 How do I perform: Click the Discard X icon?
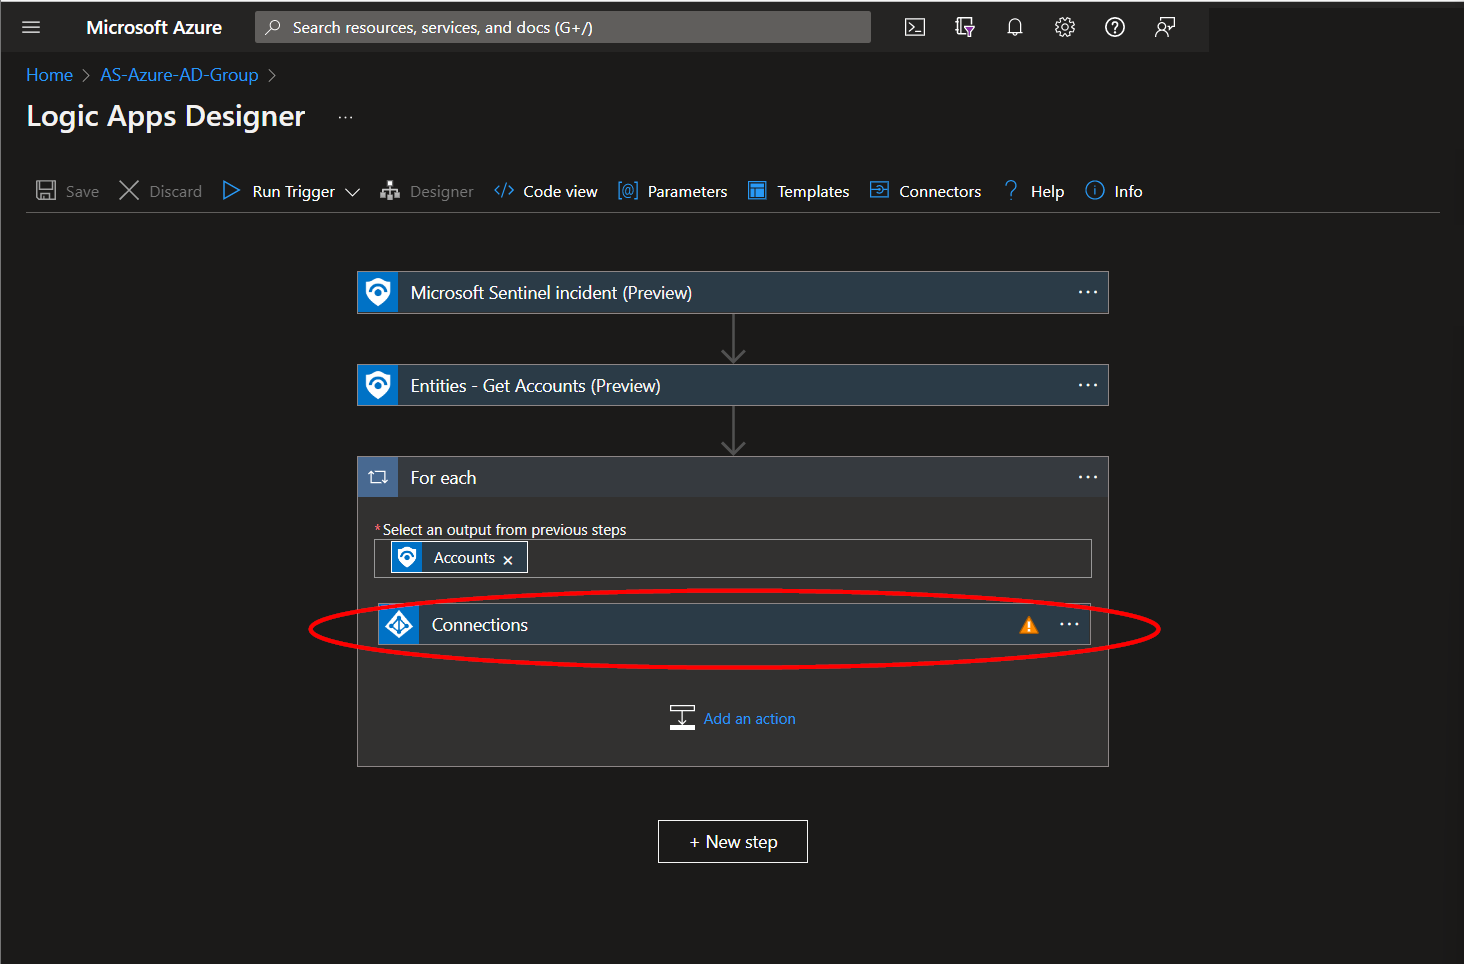[129, 190]
